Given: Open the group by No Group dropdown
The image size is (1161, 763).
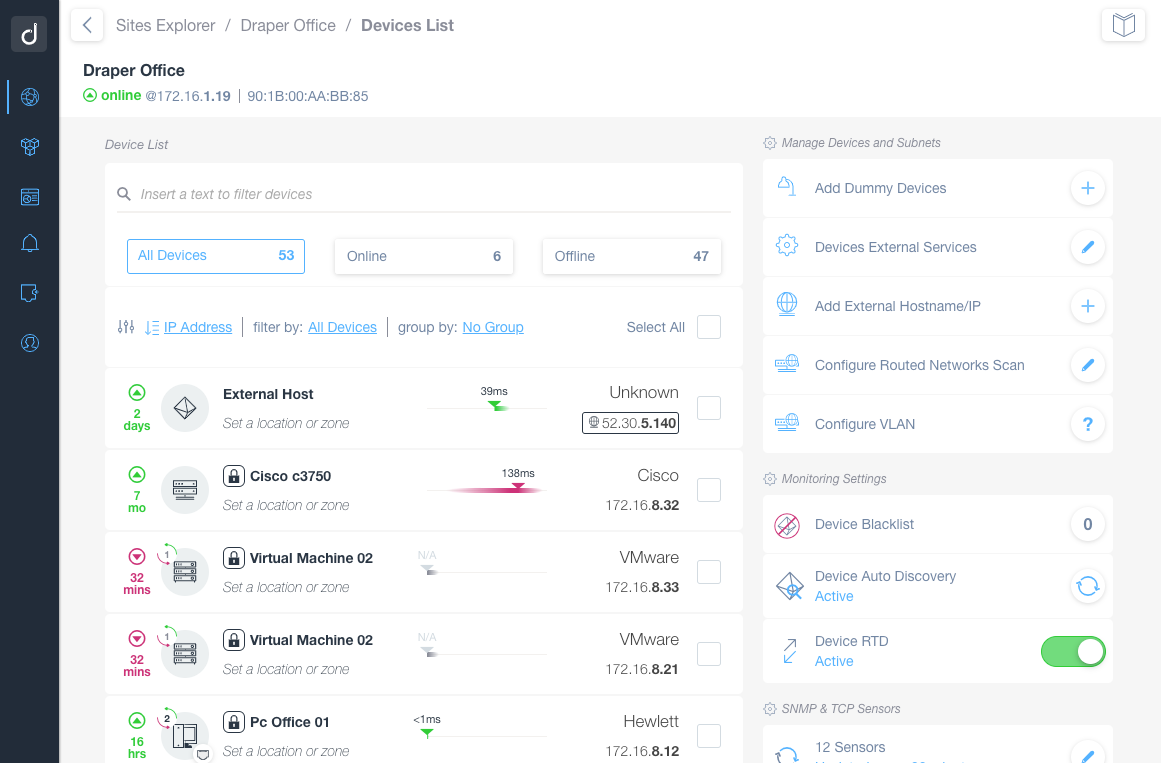Looking at the screenshot, I should [492, 327].
